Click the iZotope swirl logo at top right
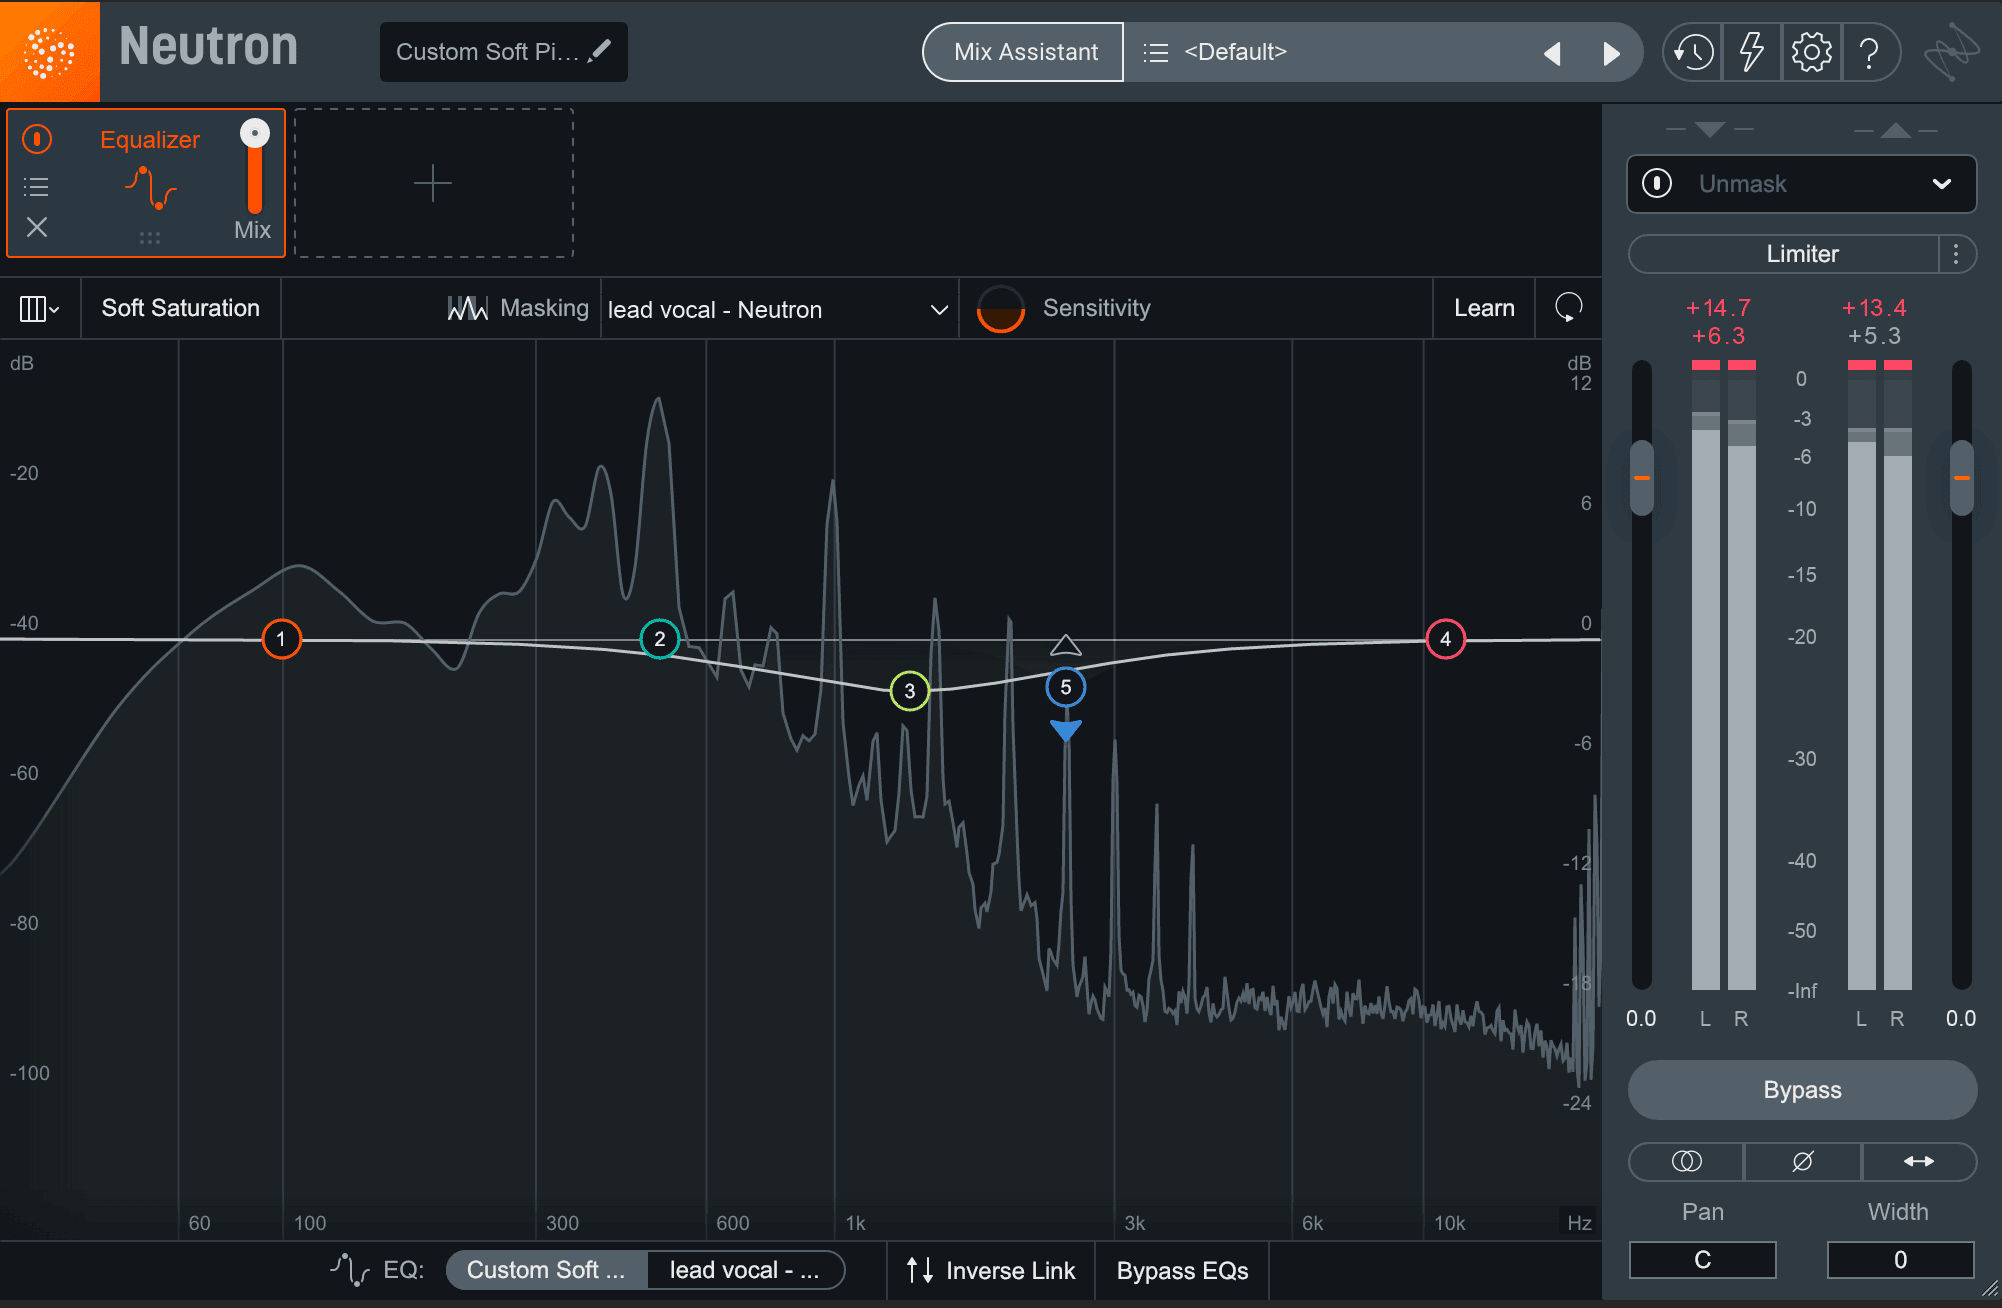Screen dimensions: 2002x1308 click(1951, 52)
